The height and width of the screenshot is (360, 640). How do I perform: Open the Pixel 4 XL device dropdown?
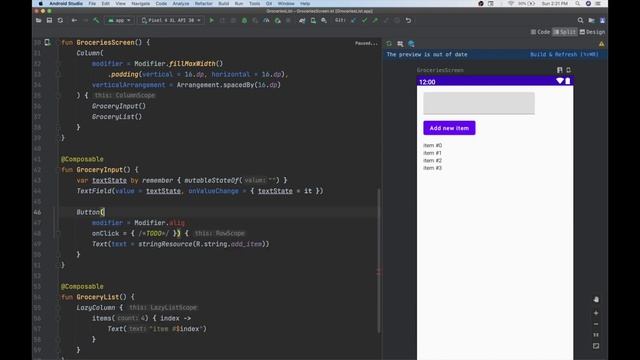(171, 20)
